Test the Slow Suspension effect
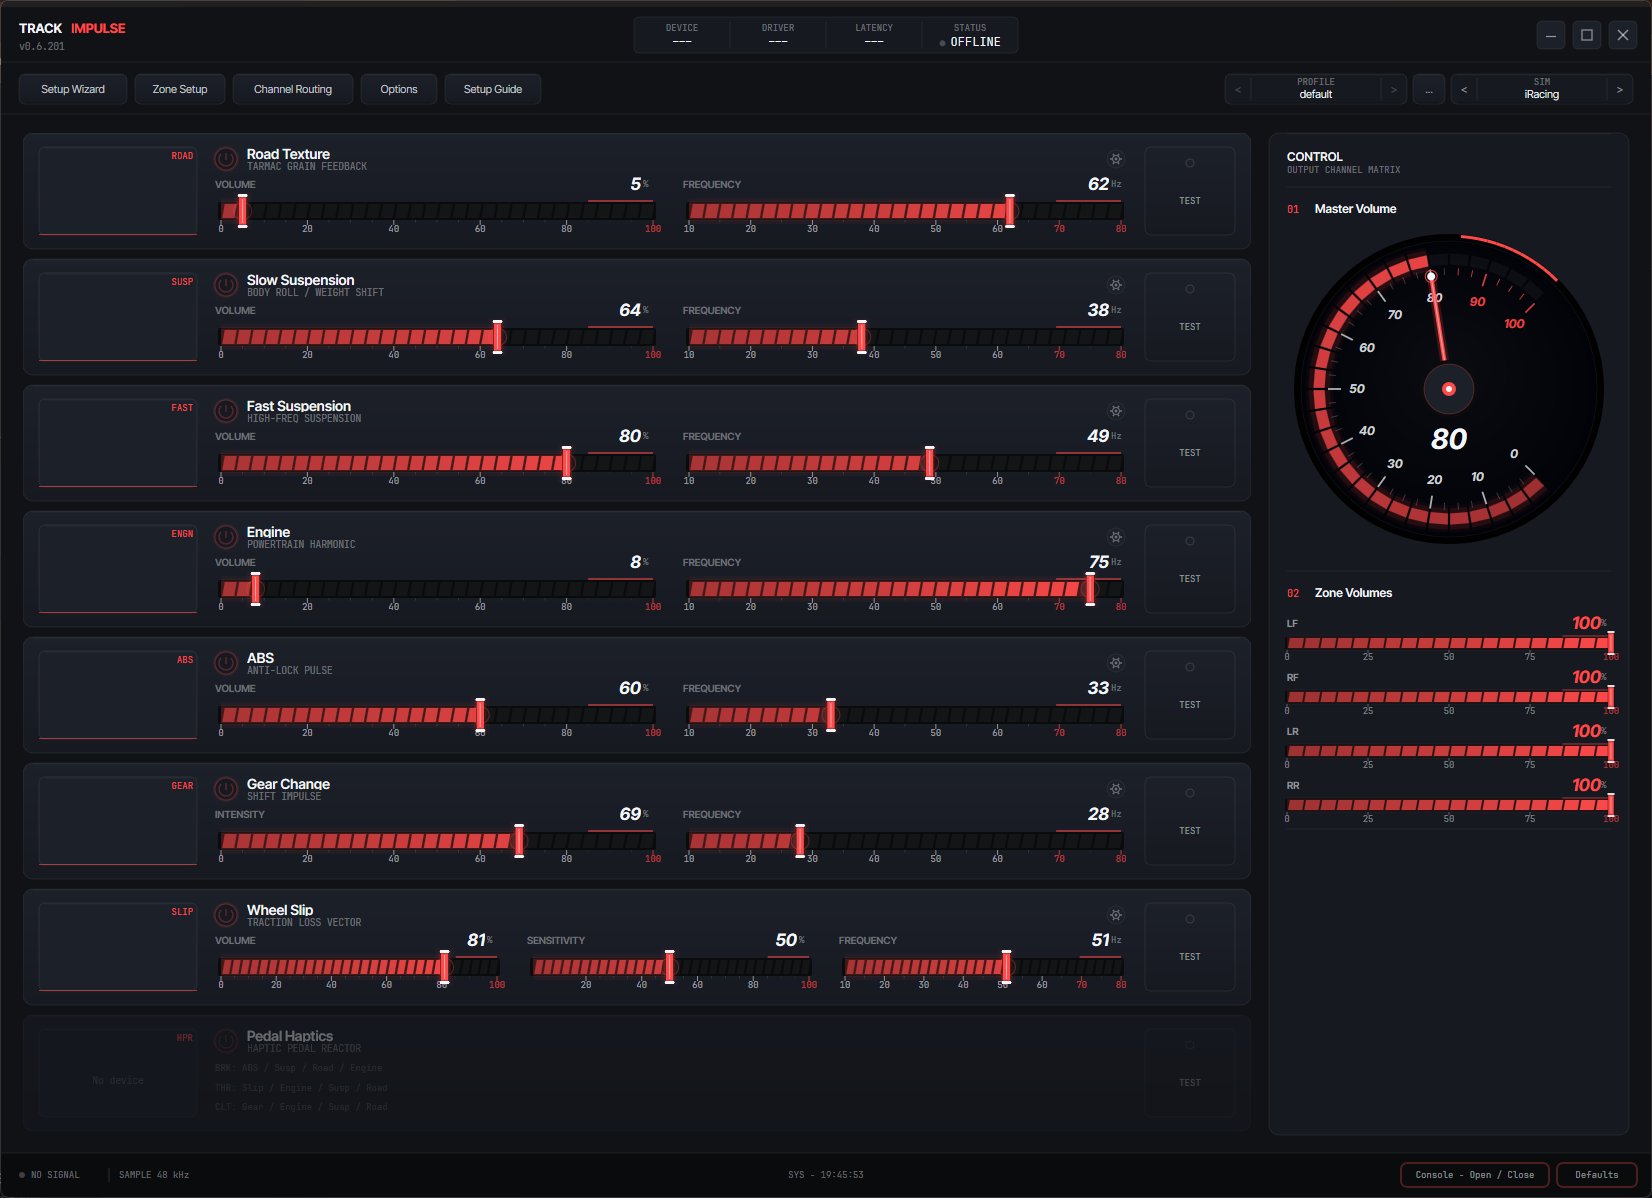The width and height of the screenshot is (1652, 1198). [1190, 317]
